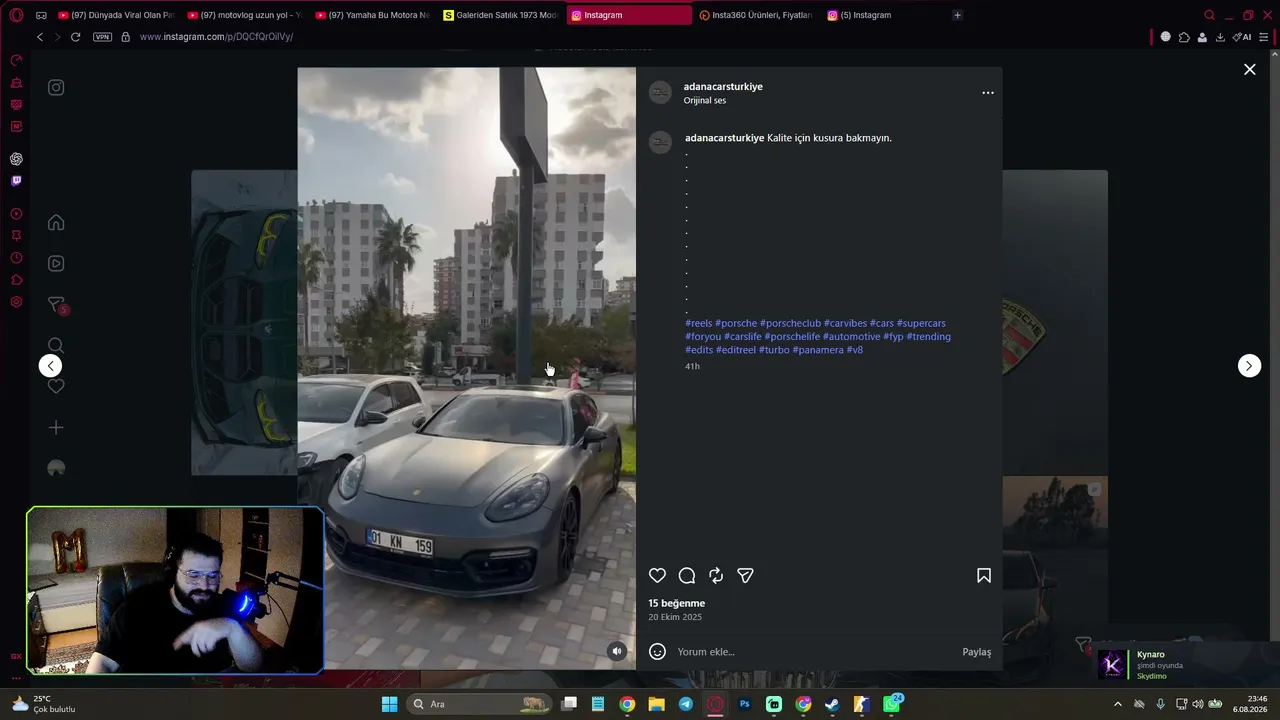
Task: Search open tabs with magnifier icon
Action: (1209, 15)
